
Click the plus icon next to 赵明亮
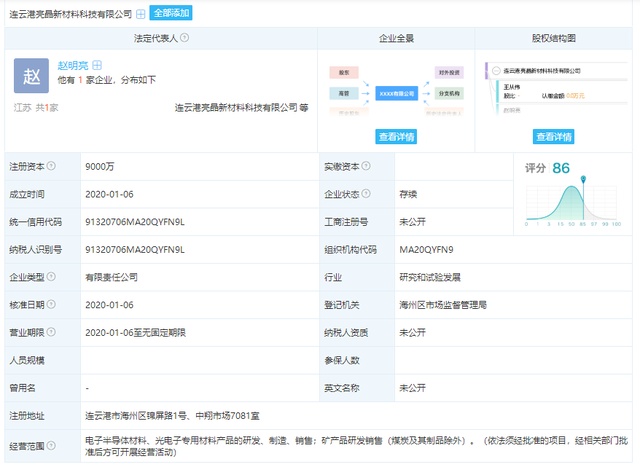click(x=97, y=65)
